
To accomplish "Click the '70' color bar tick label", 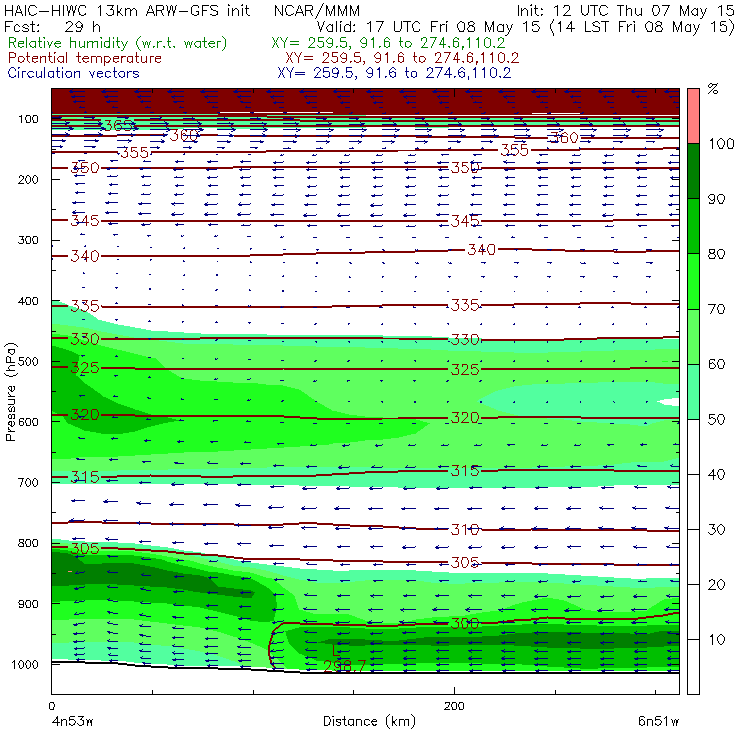I will (716, 309).
